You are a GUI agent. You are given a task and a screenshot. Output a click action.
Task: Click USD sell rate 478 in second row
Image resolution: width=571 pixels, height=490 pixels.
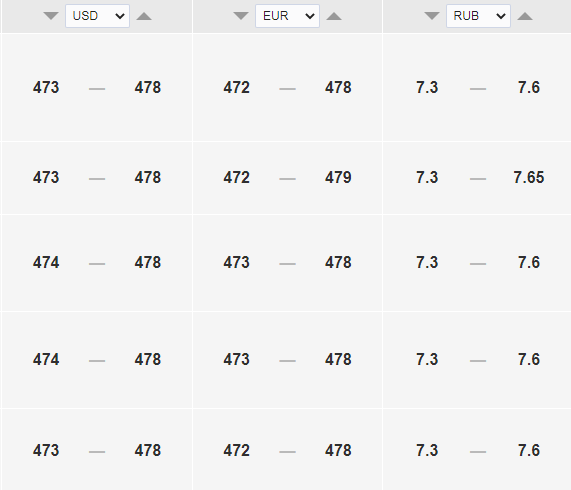click(148, 178)
